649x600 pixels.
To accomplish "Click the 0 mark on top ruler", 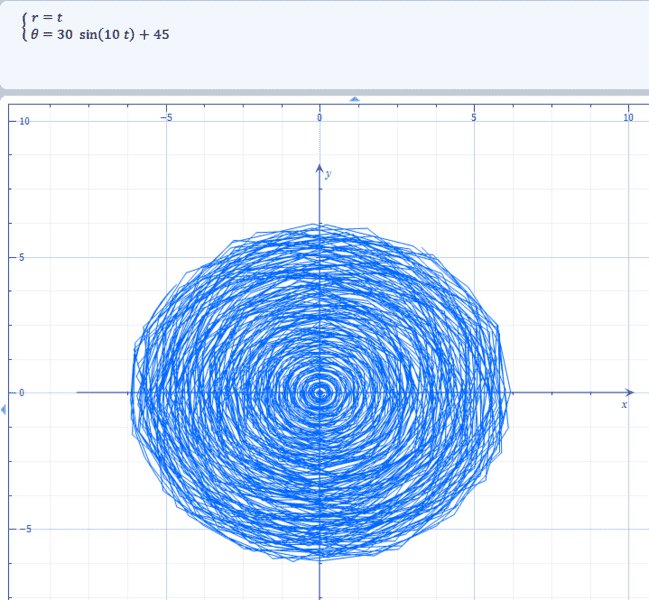I will pyautogui.click(x=320, y=117).
